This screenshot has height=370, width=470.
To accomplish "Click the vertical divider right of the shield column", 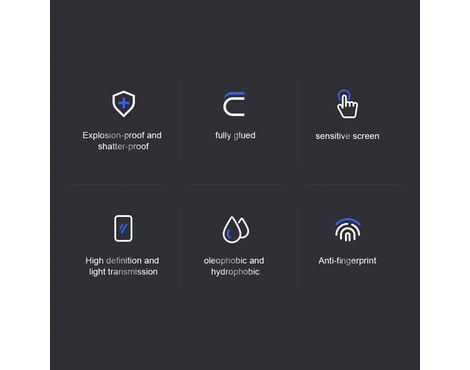I will (x=179, y=122).
